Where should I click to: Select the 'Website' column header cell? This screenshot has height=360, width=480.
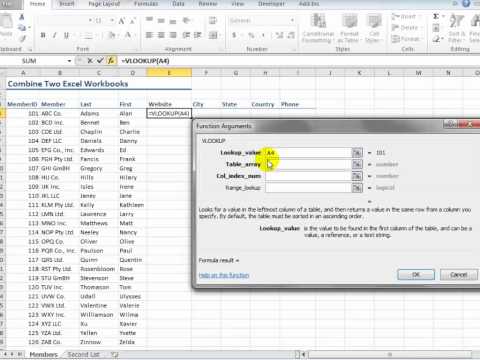169,104
